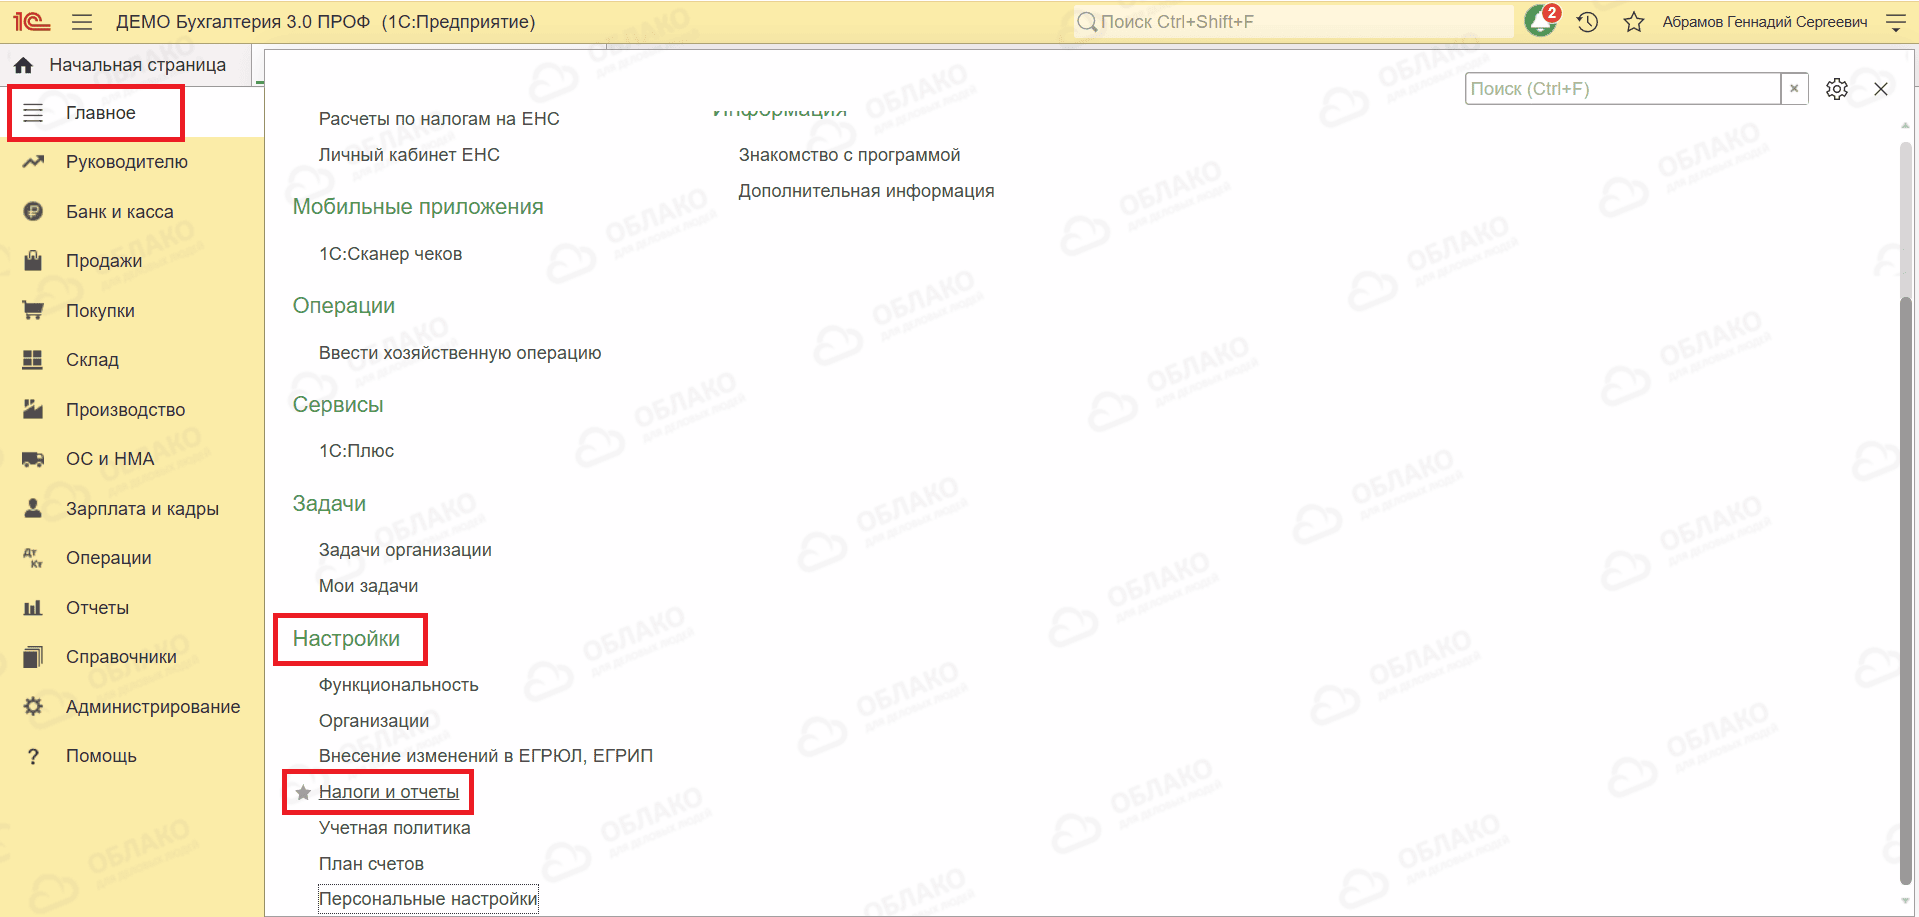
Task: Open Личный кабинет ЕНС
Action: pyautogui.click(x=409, y=155)
